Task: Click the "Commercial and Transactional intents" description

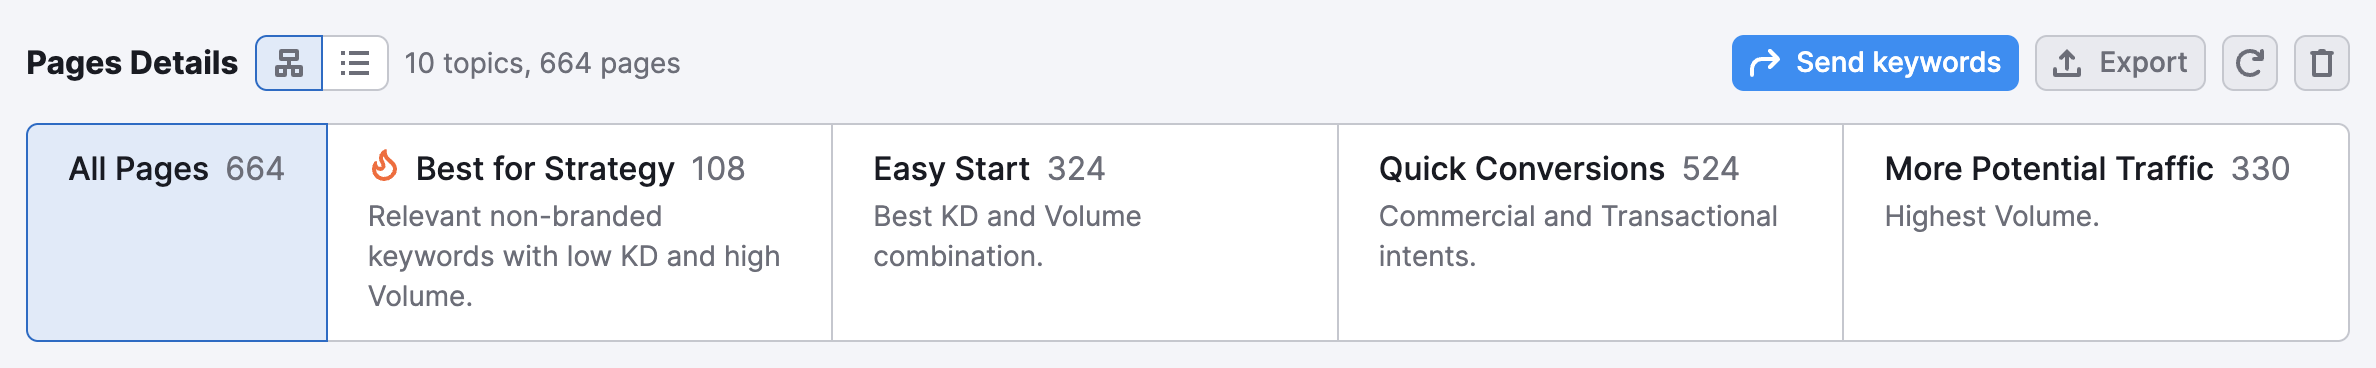Action: [x=1578, y=236]
